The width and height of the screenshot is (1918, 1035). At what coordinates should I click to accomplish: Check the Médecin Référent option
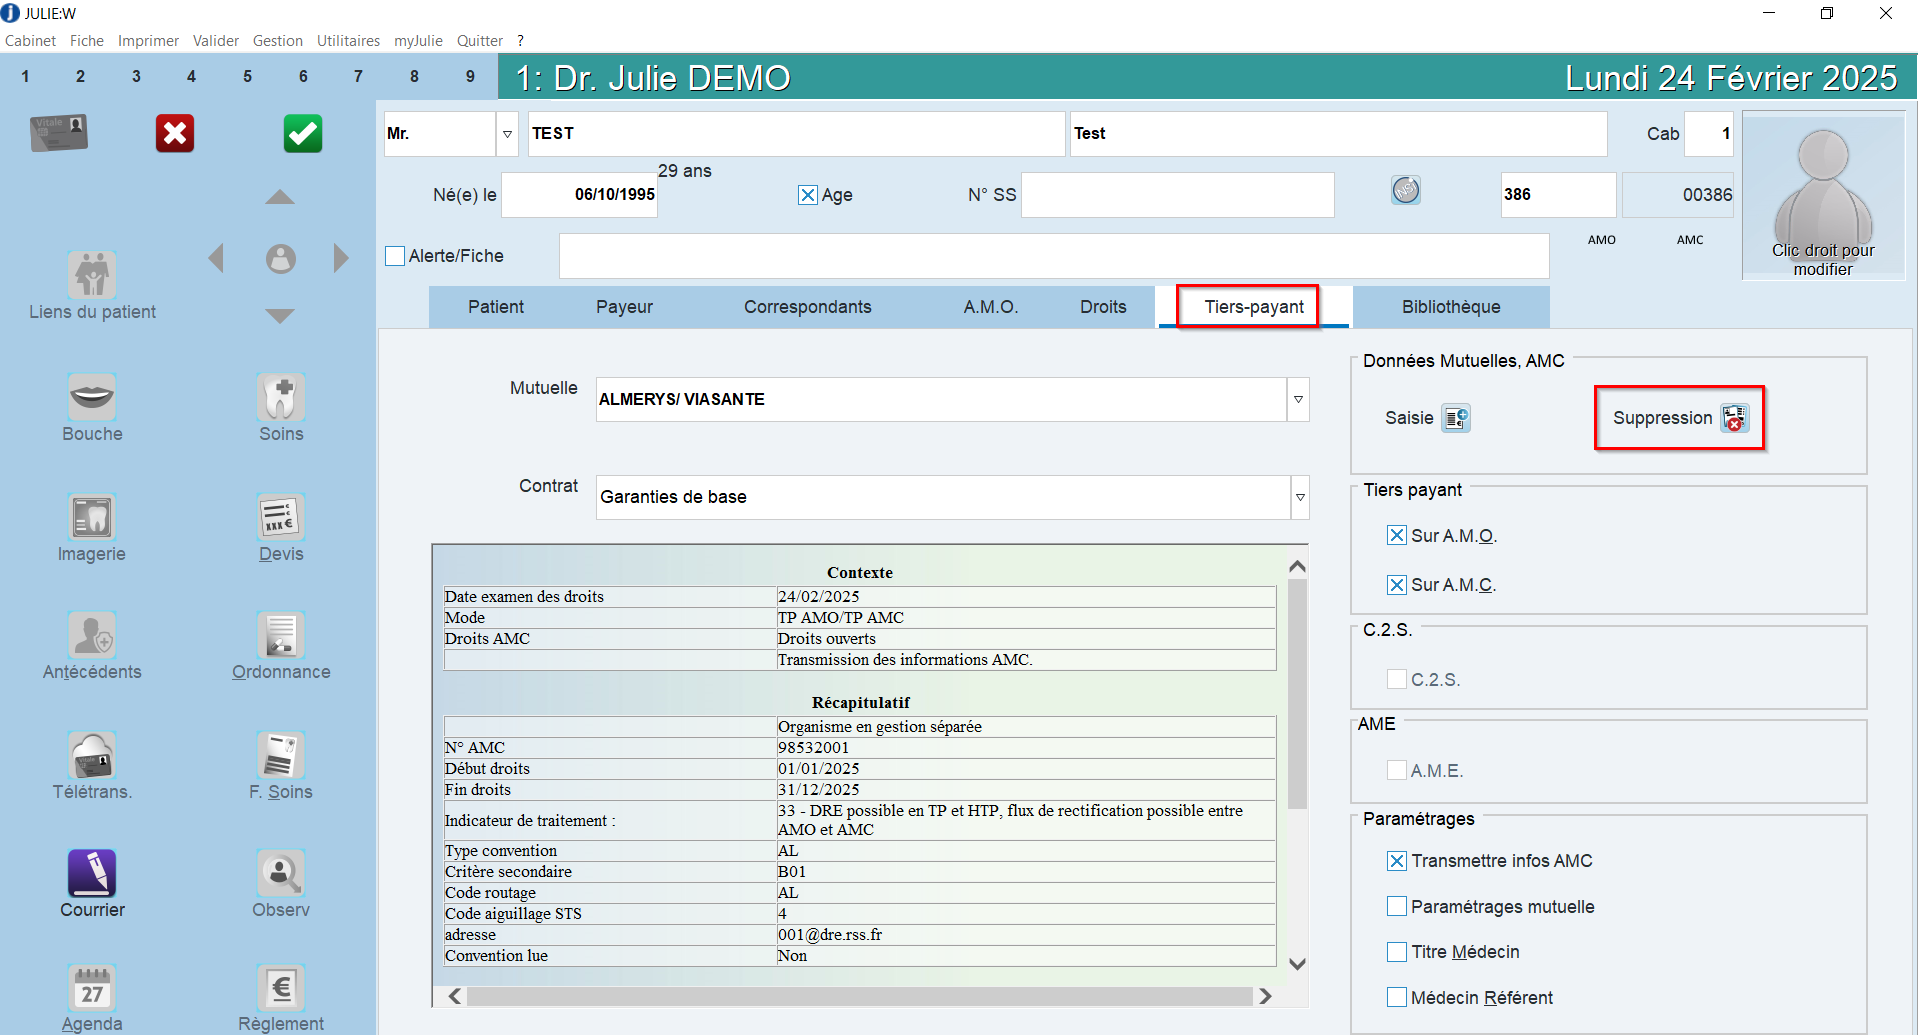[1397, 998]
